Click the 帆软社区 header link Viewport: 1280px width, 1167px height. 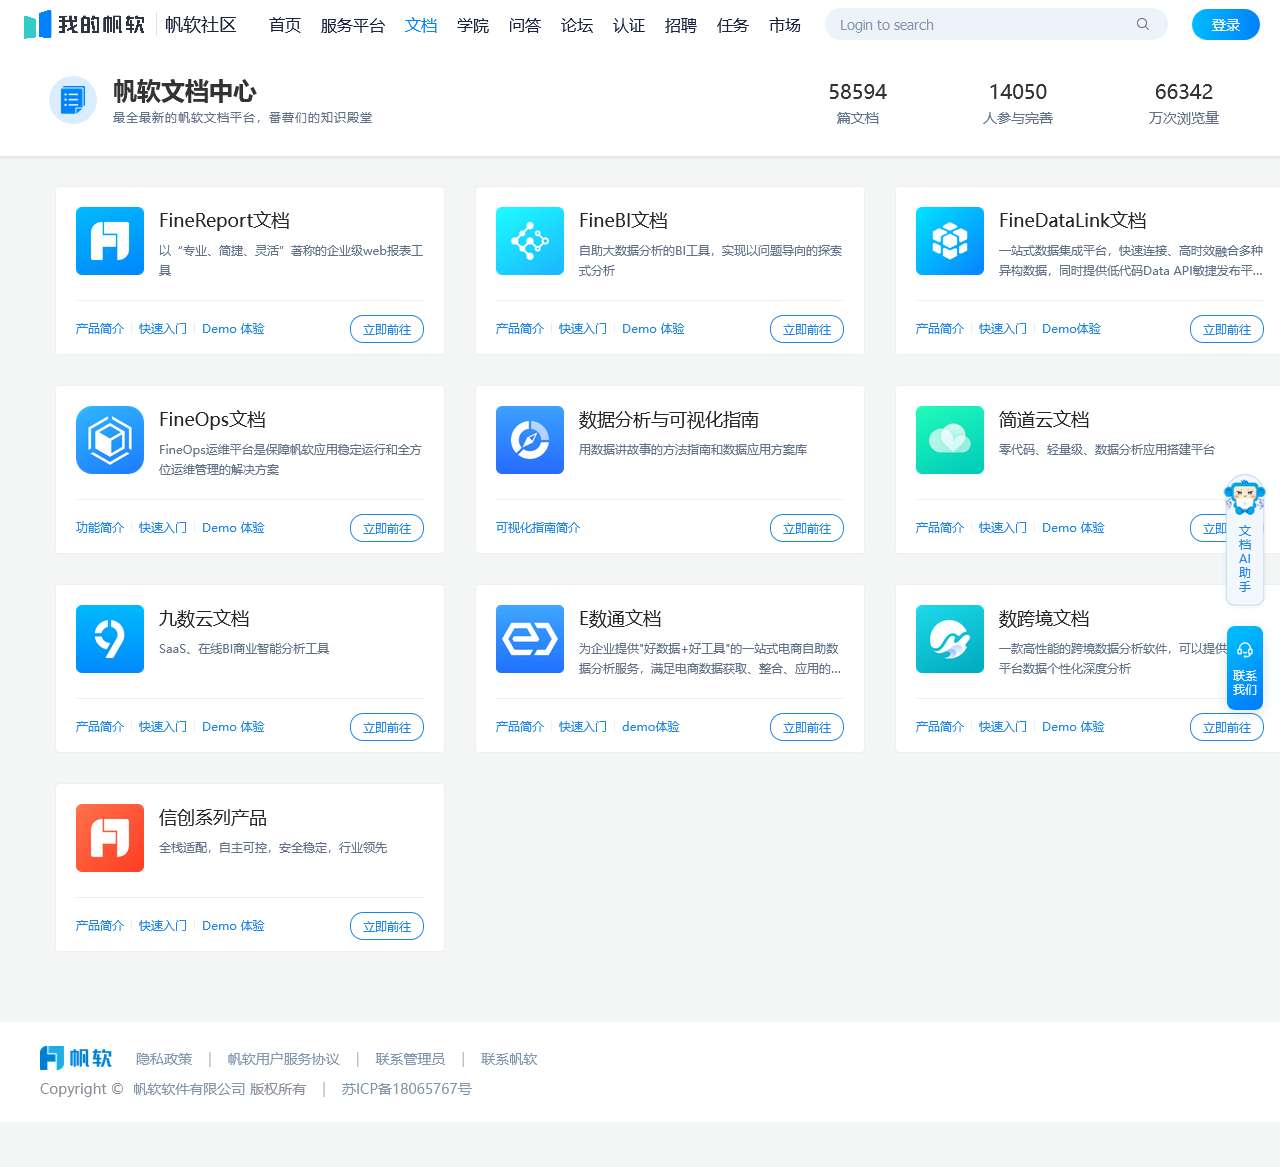pyautogui.click(x=201, y=25)
